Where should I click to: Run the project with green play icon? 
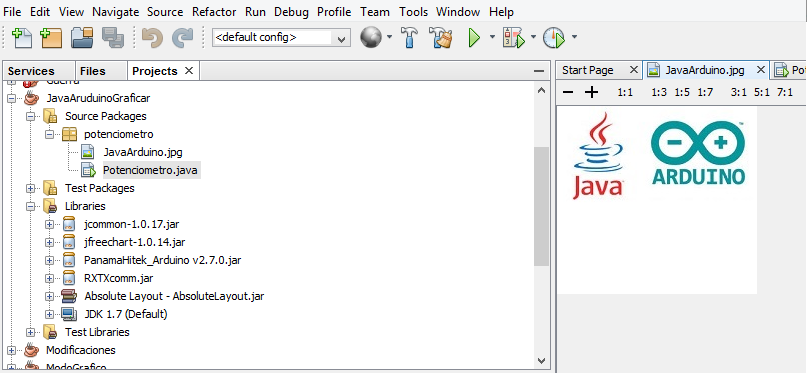pos(474,38)
